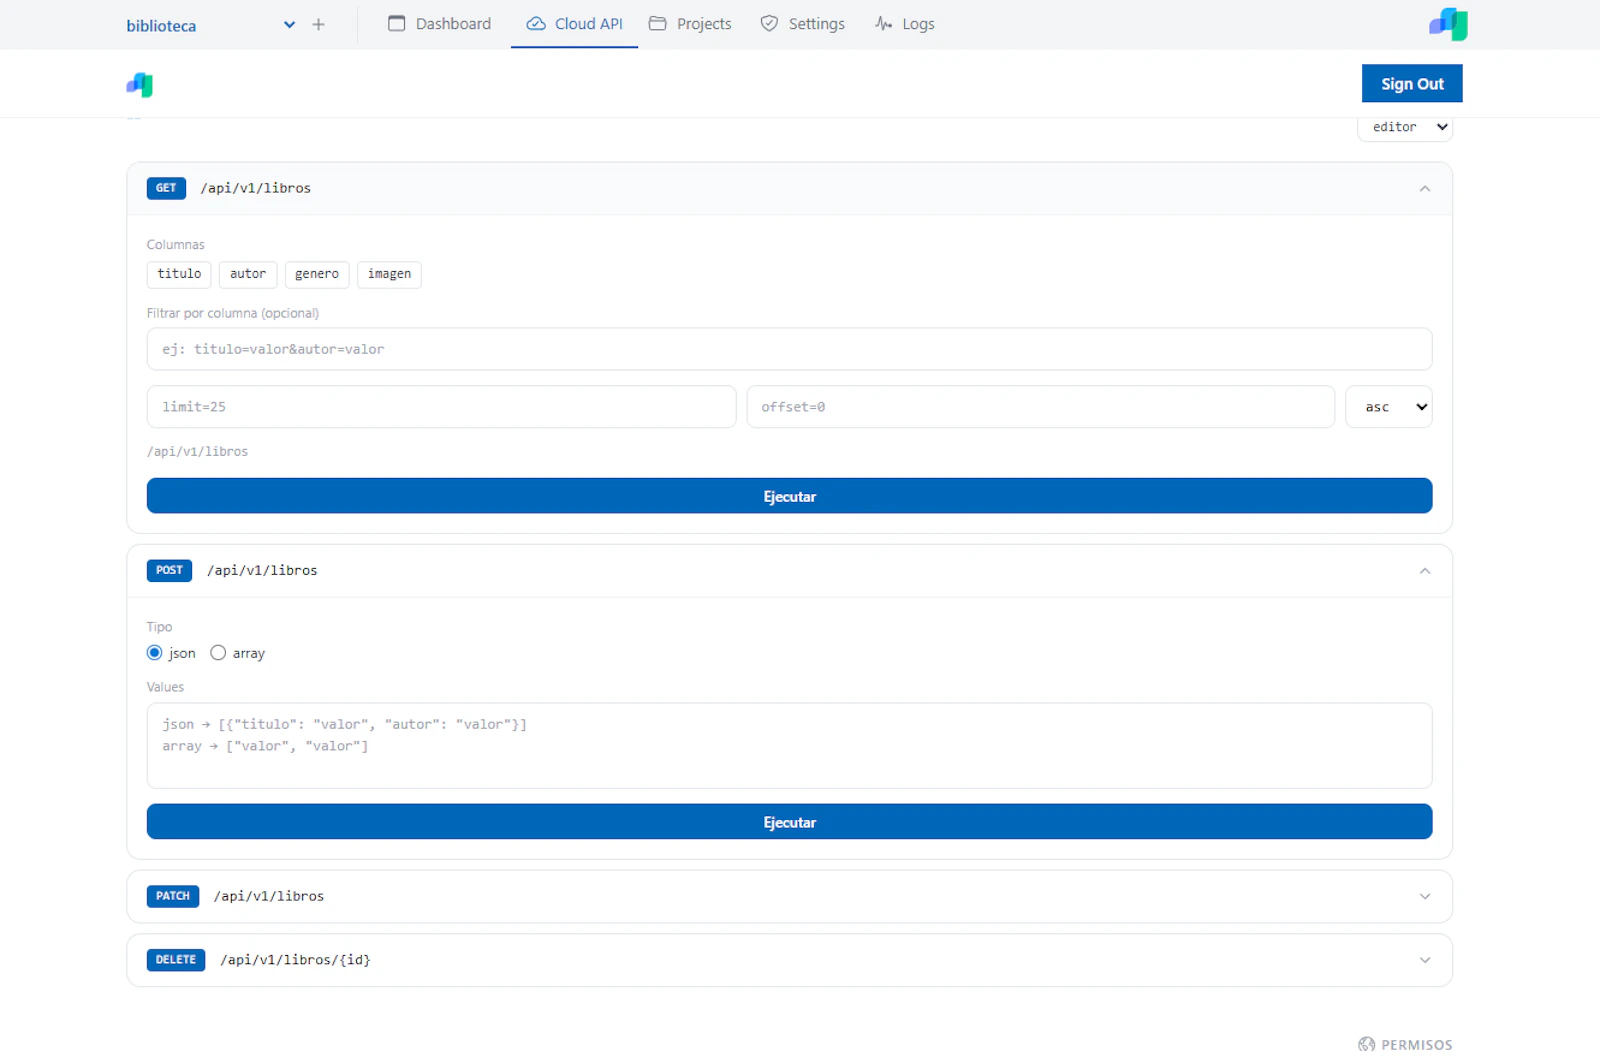Focus the filter by column input
1600x1057 pixels.
click(789, 349)
